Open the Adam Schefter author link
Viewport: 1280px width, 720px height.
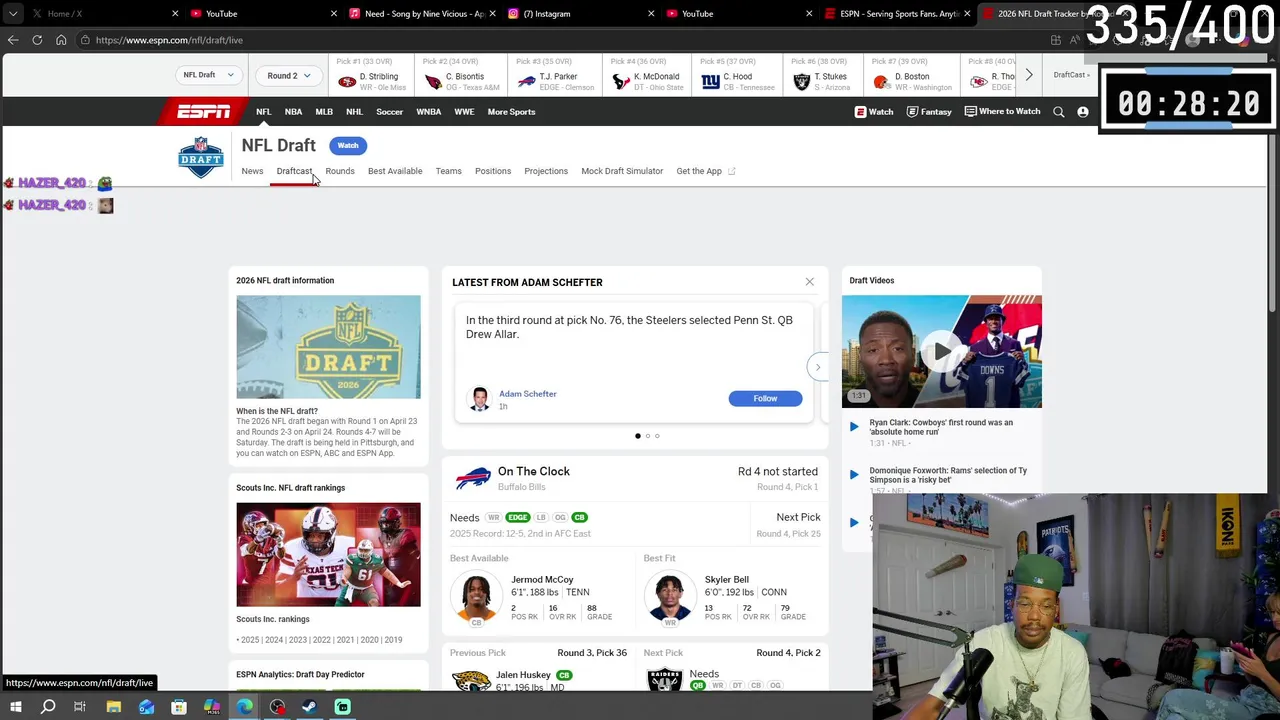point(528,394)
